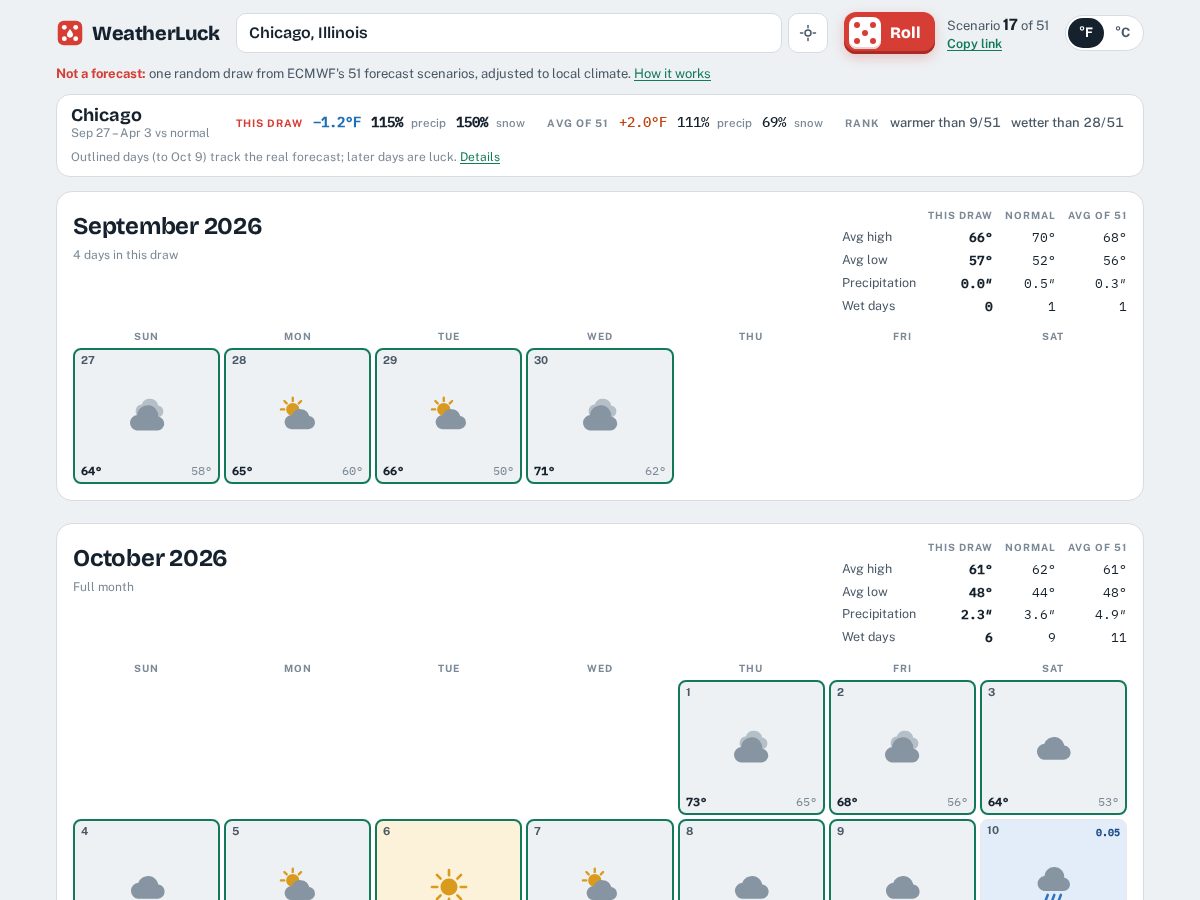The image size is (1200, 900).
Task: Click the overcast cloud icon on October 3
Action: click(1053, 748)
